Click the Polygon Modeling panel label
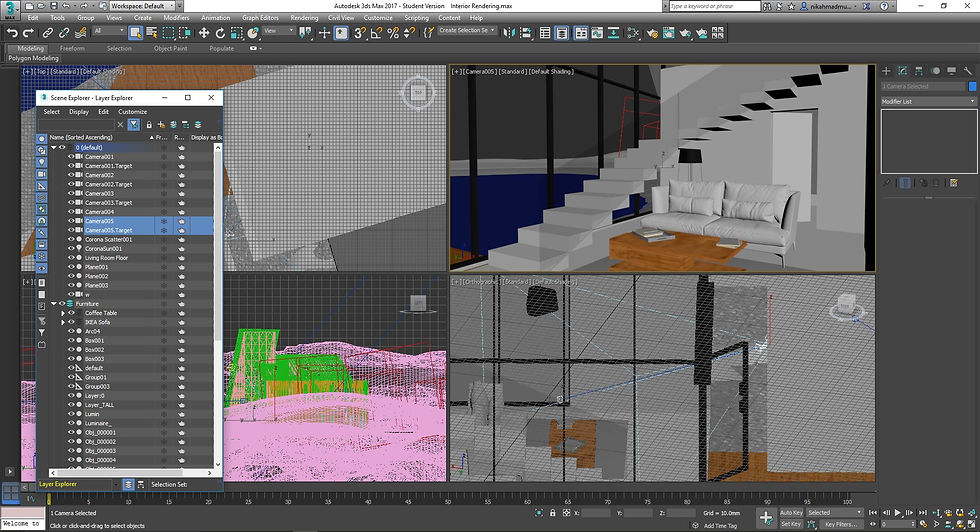This screenshot has height=532, width=980. tap(33, 58)
